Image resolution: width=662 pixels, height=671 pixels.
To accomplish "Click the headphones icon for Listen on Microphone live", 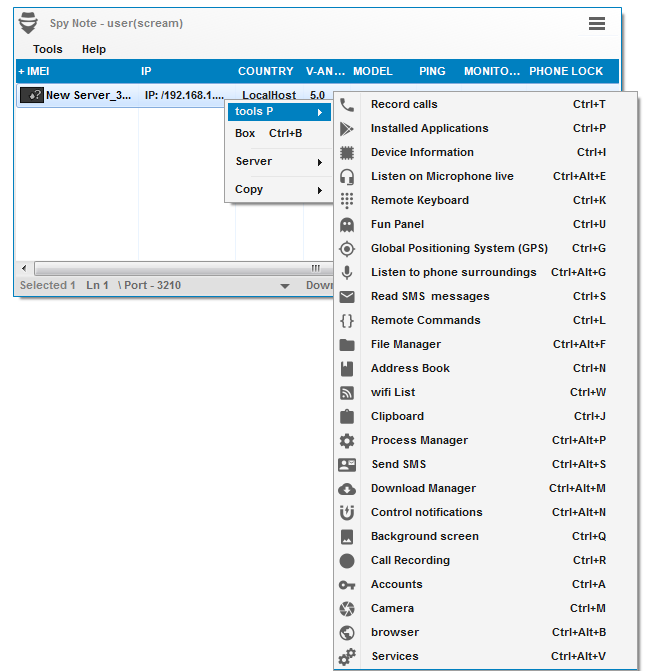I will (x=347, y=176).
